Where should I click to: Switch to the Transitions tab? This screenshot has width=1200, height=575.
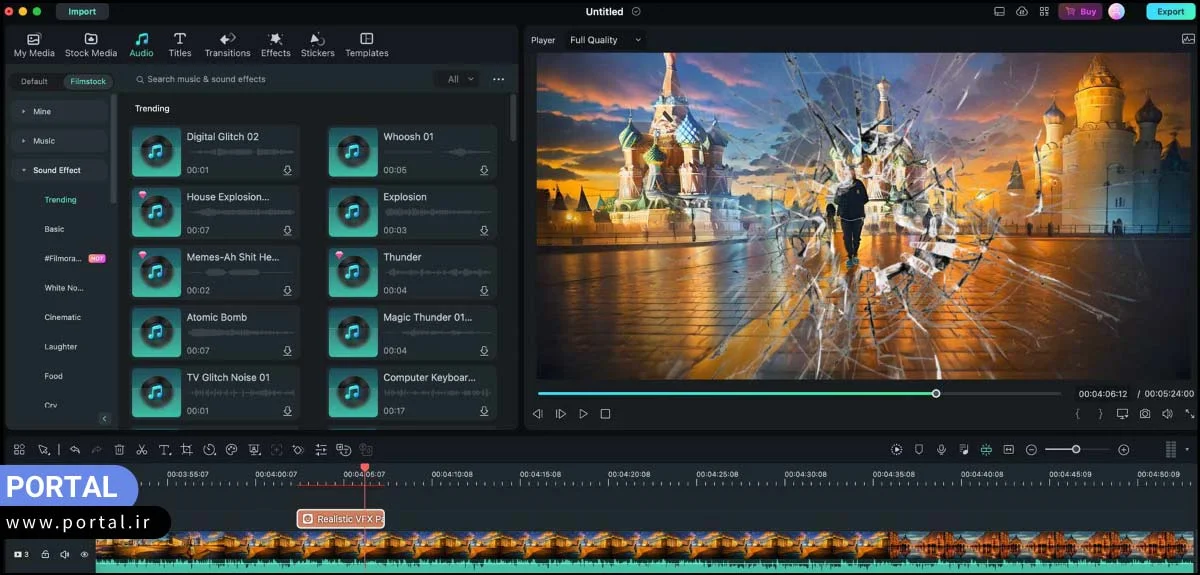point(228,44)
